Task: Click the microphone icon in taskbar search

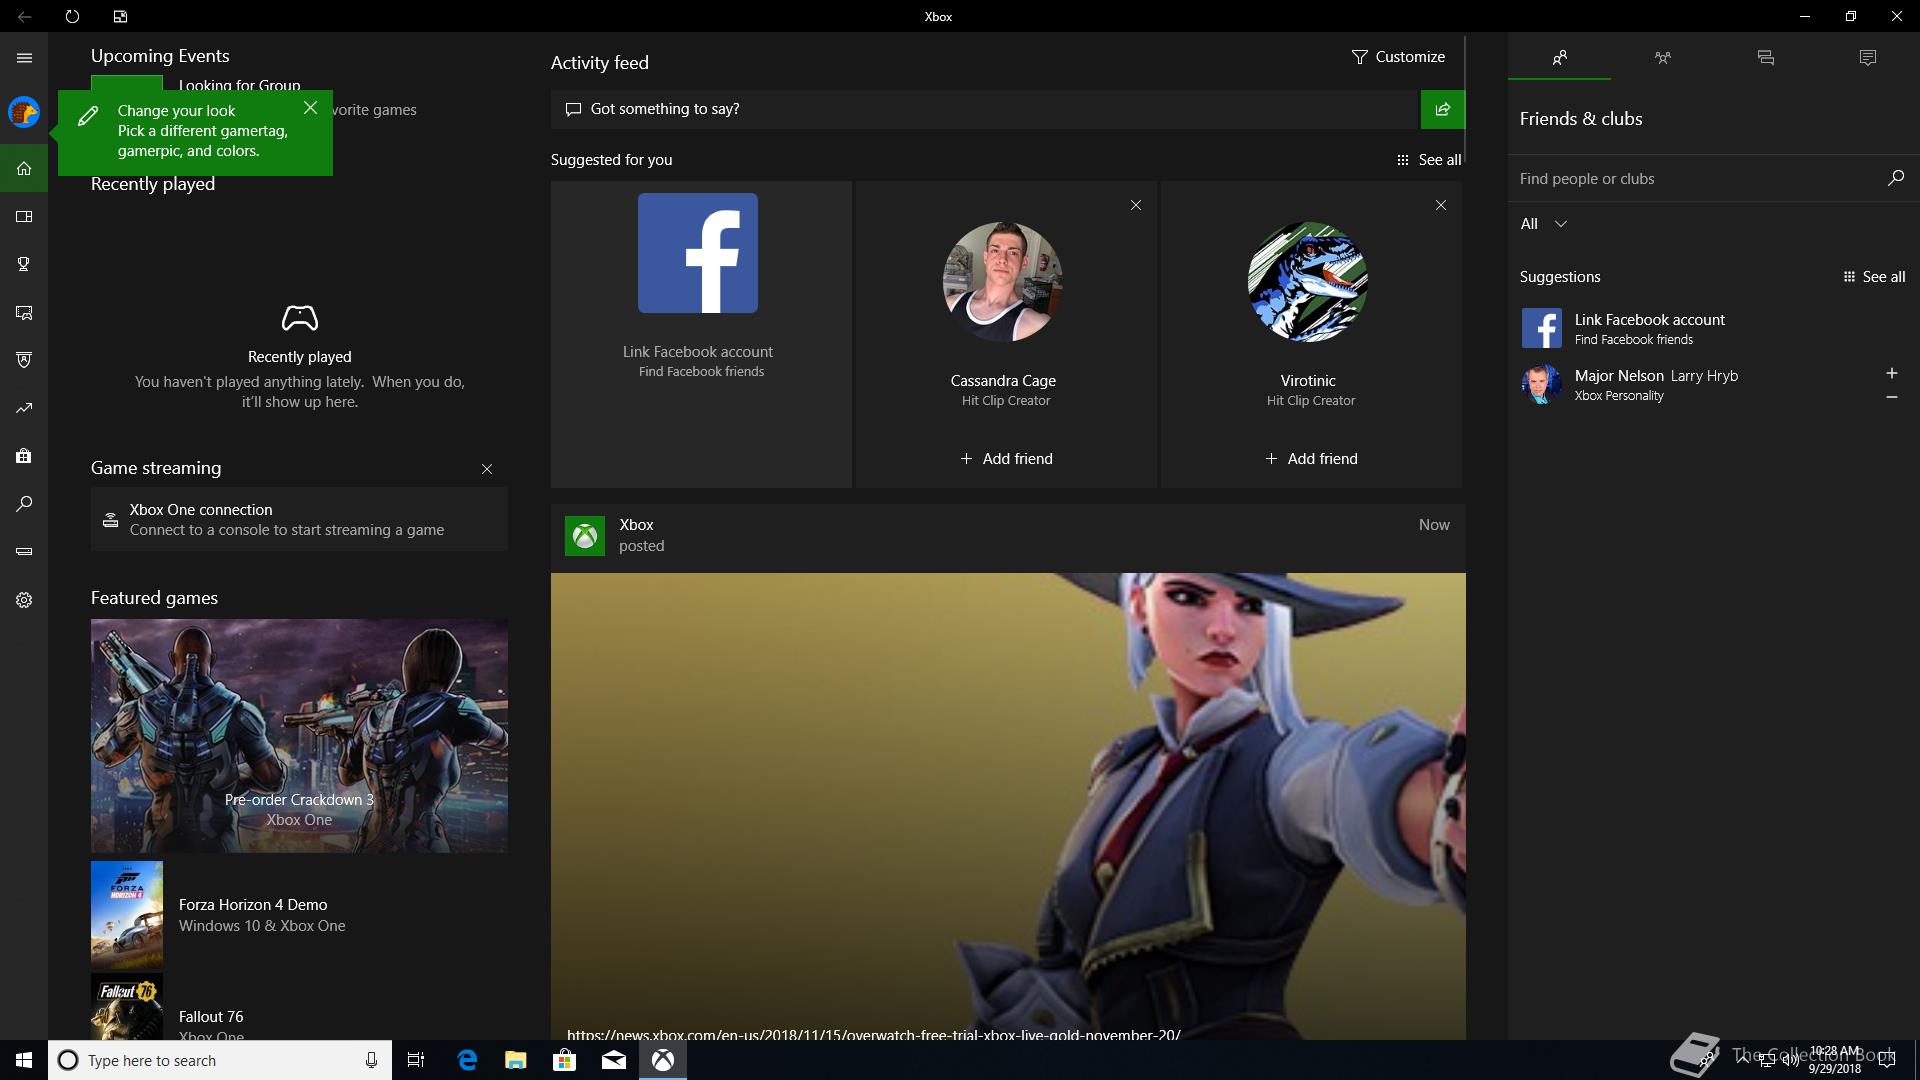Action: click(x=371, y=1060)
